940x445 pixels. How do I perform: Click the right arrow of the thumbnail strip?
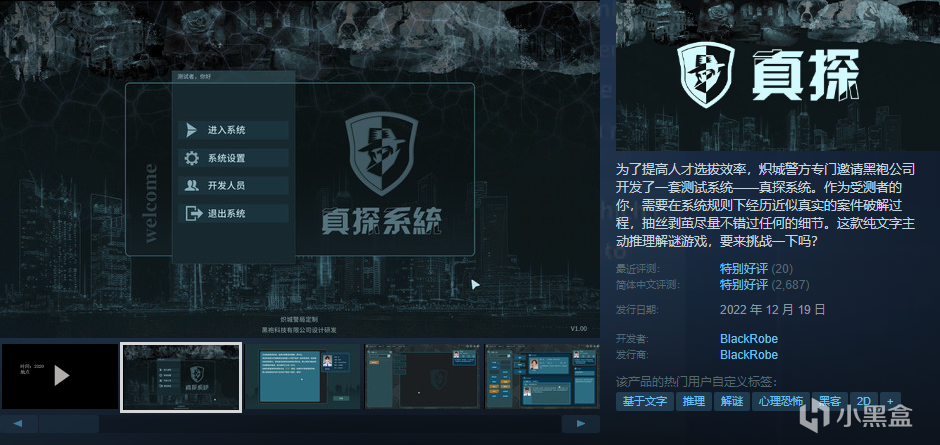point(581,424)
